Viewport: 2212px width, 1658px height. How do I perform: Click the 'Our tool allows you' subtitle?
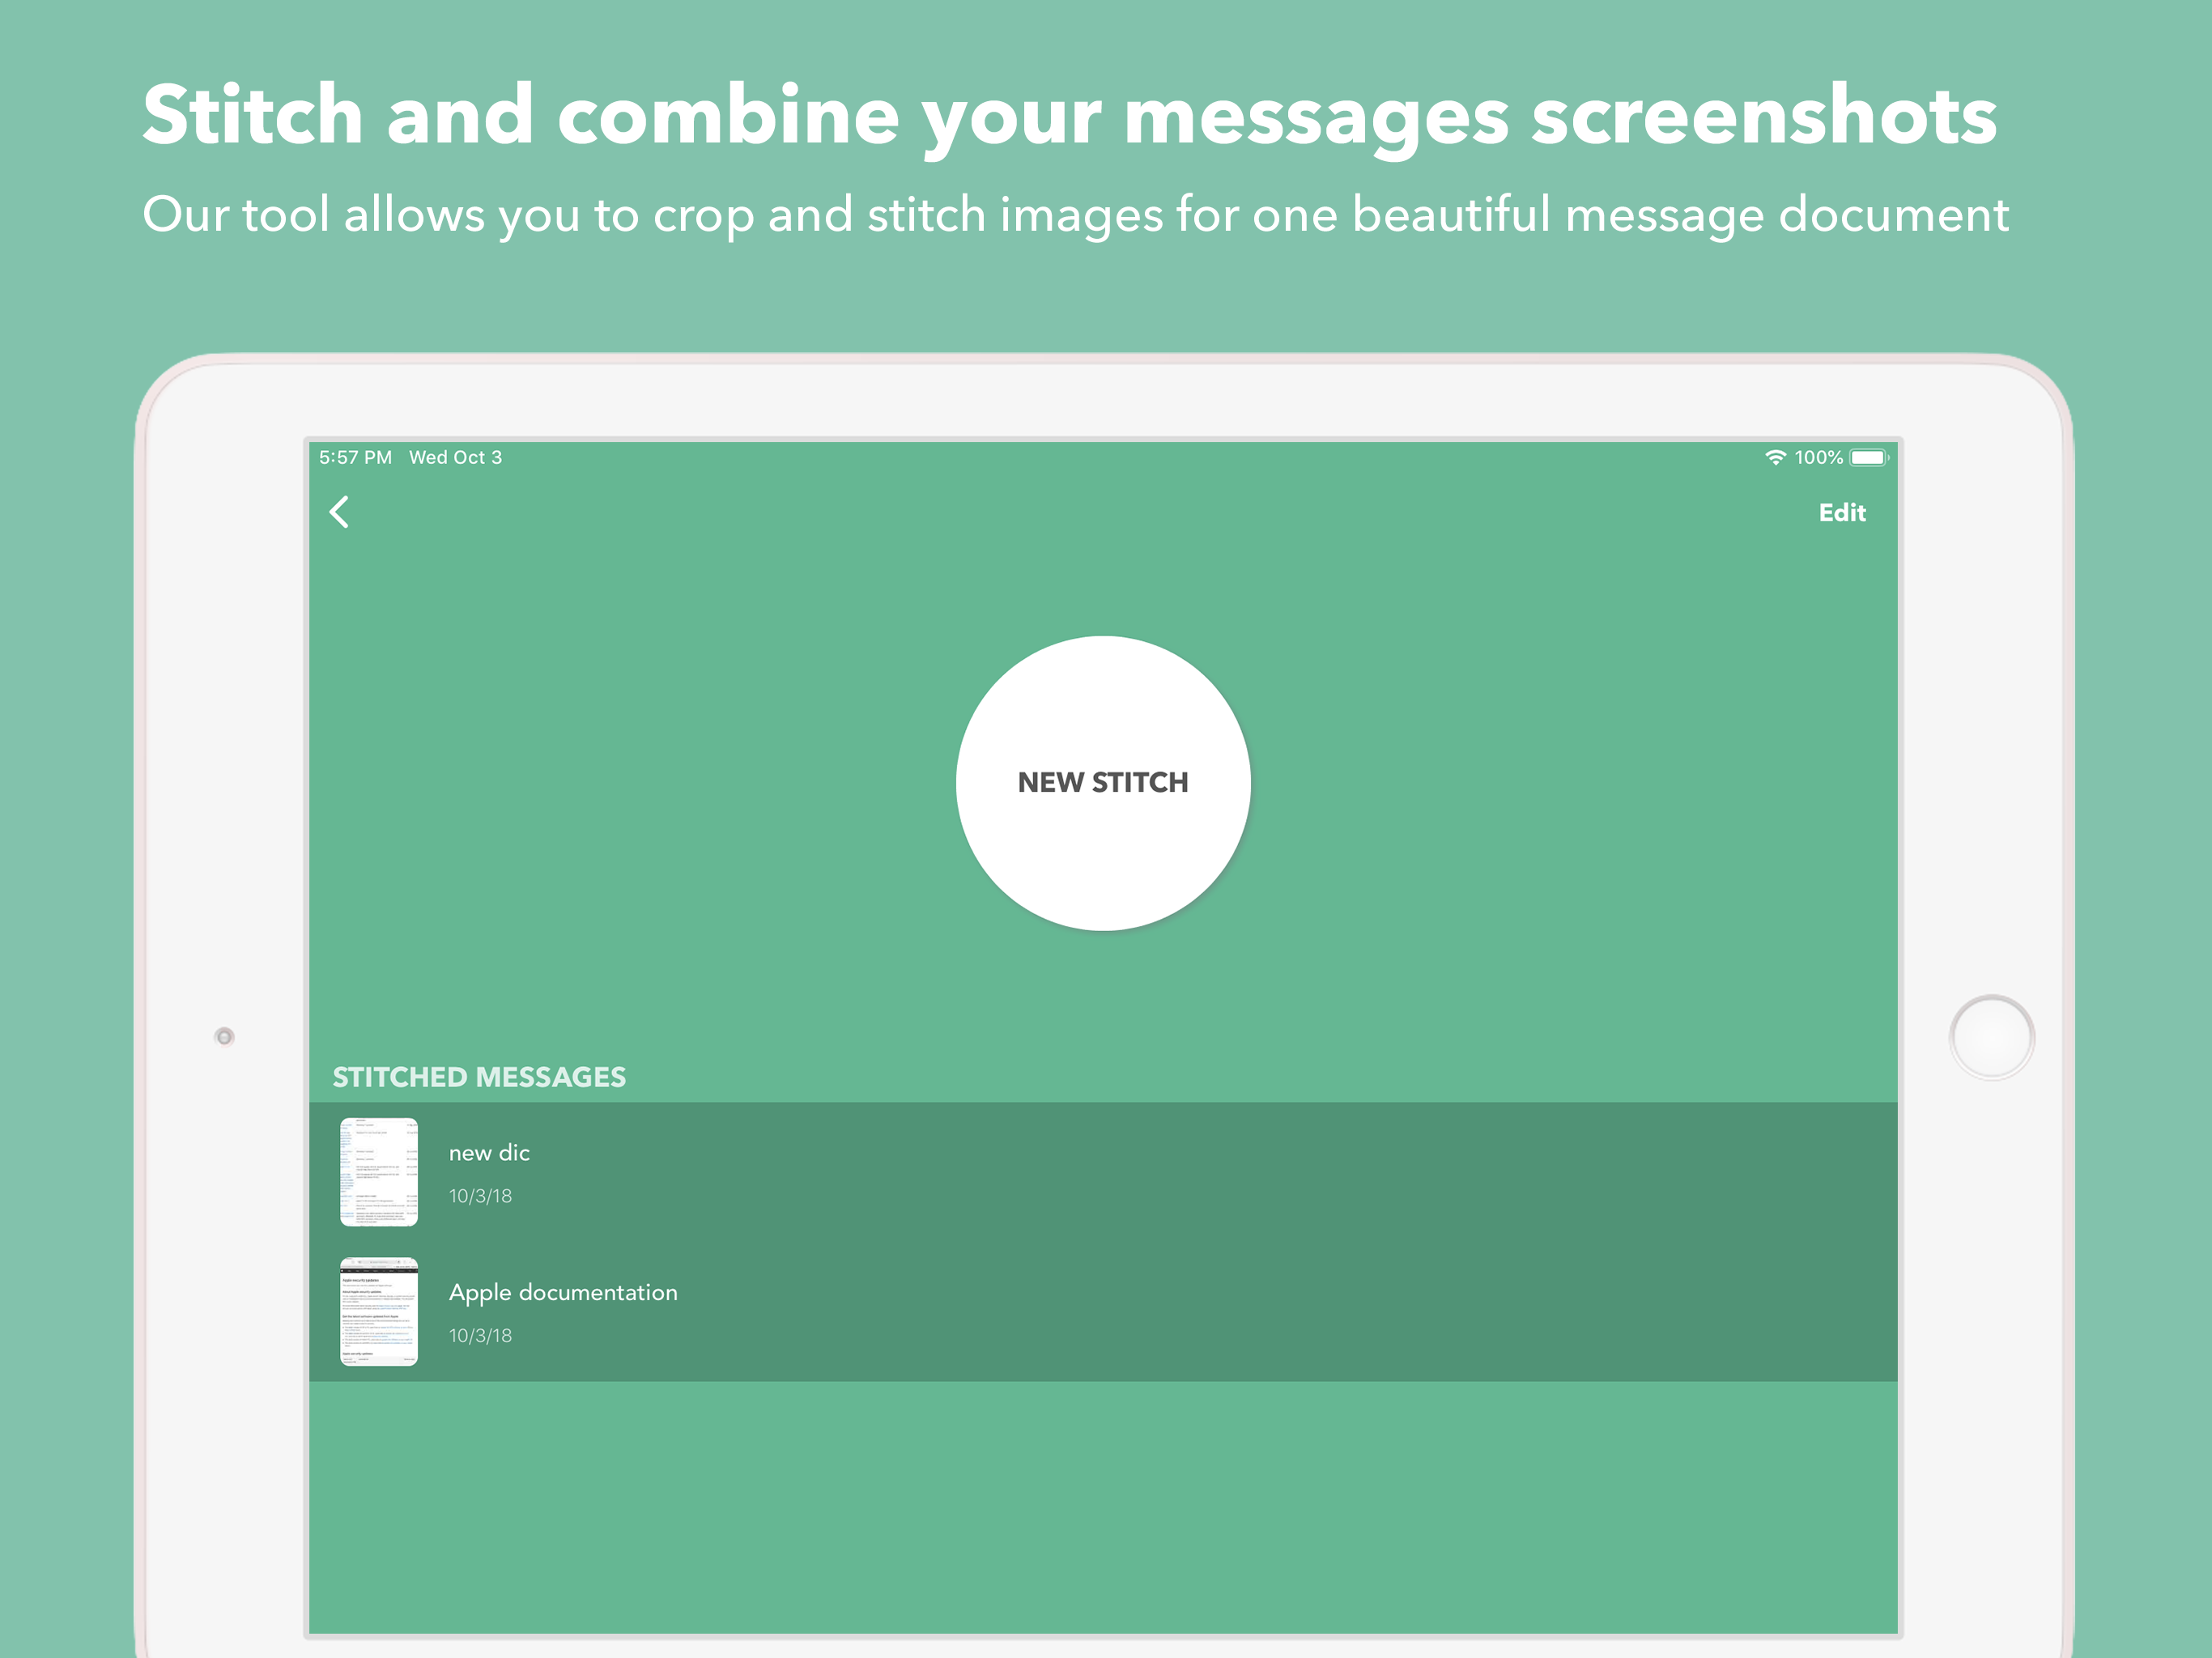point(1075,215)
